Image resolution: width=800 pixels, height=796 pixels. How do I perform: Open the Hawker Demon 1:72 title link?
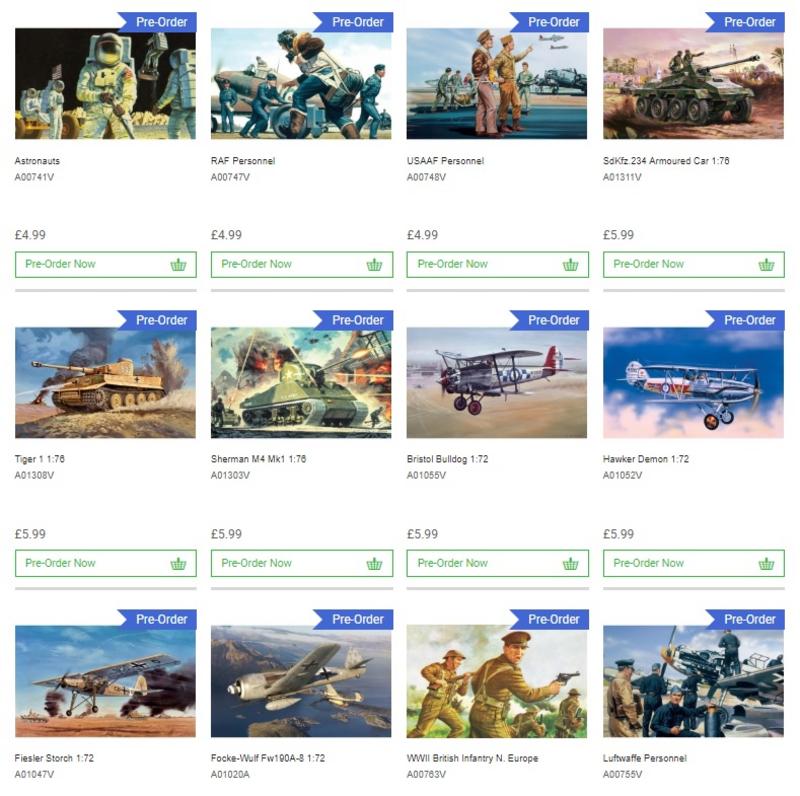pyautogui.click(x=645, y=459)
